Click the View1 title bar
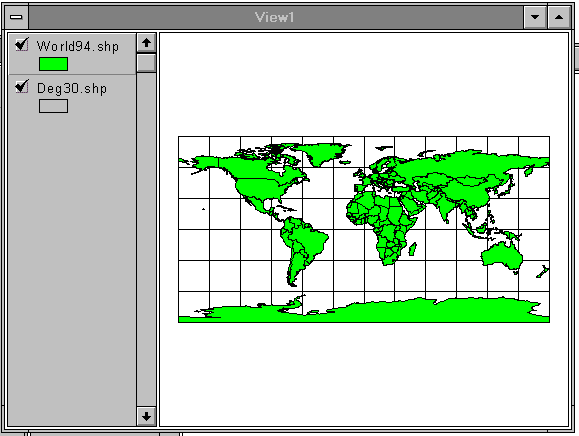This screenshot has width=579, height=436. [x=275, y=17]
